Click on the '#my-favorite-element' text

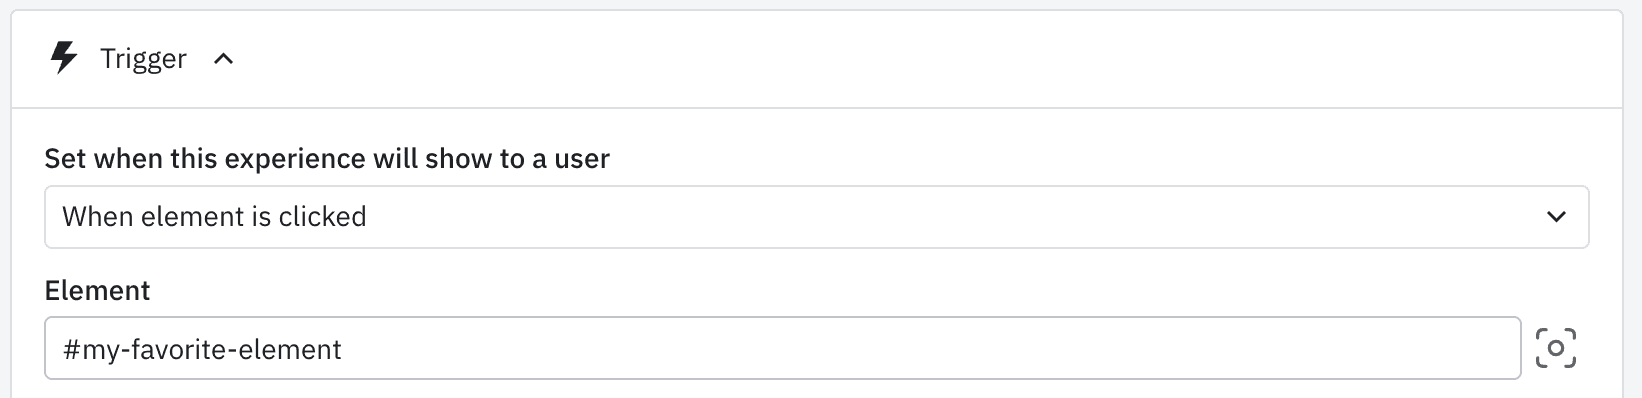point(202,349)
